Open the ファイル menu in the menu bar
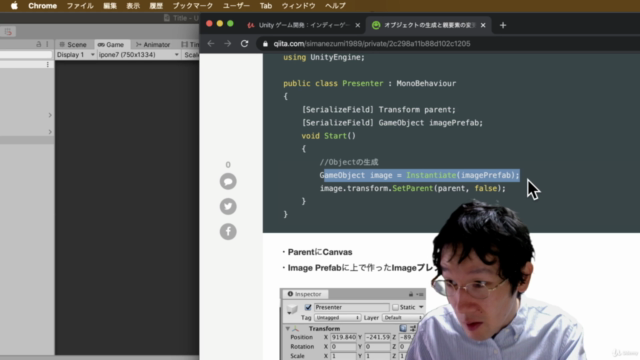640x360 pixels. pos(80,6)
